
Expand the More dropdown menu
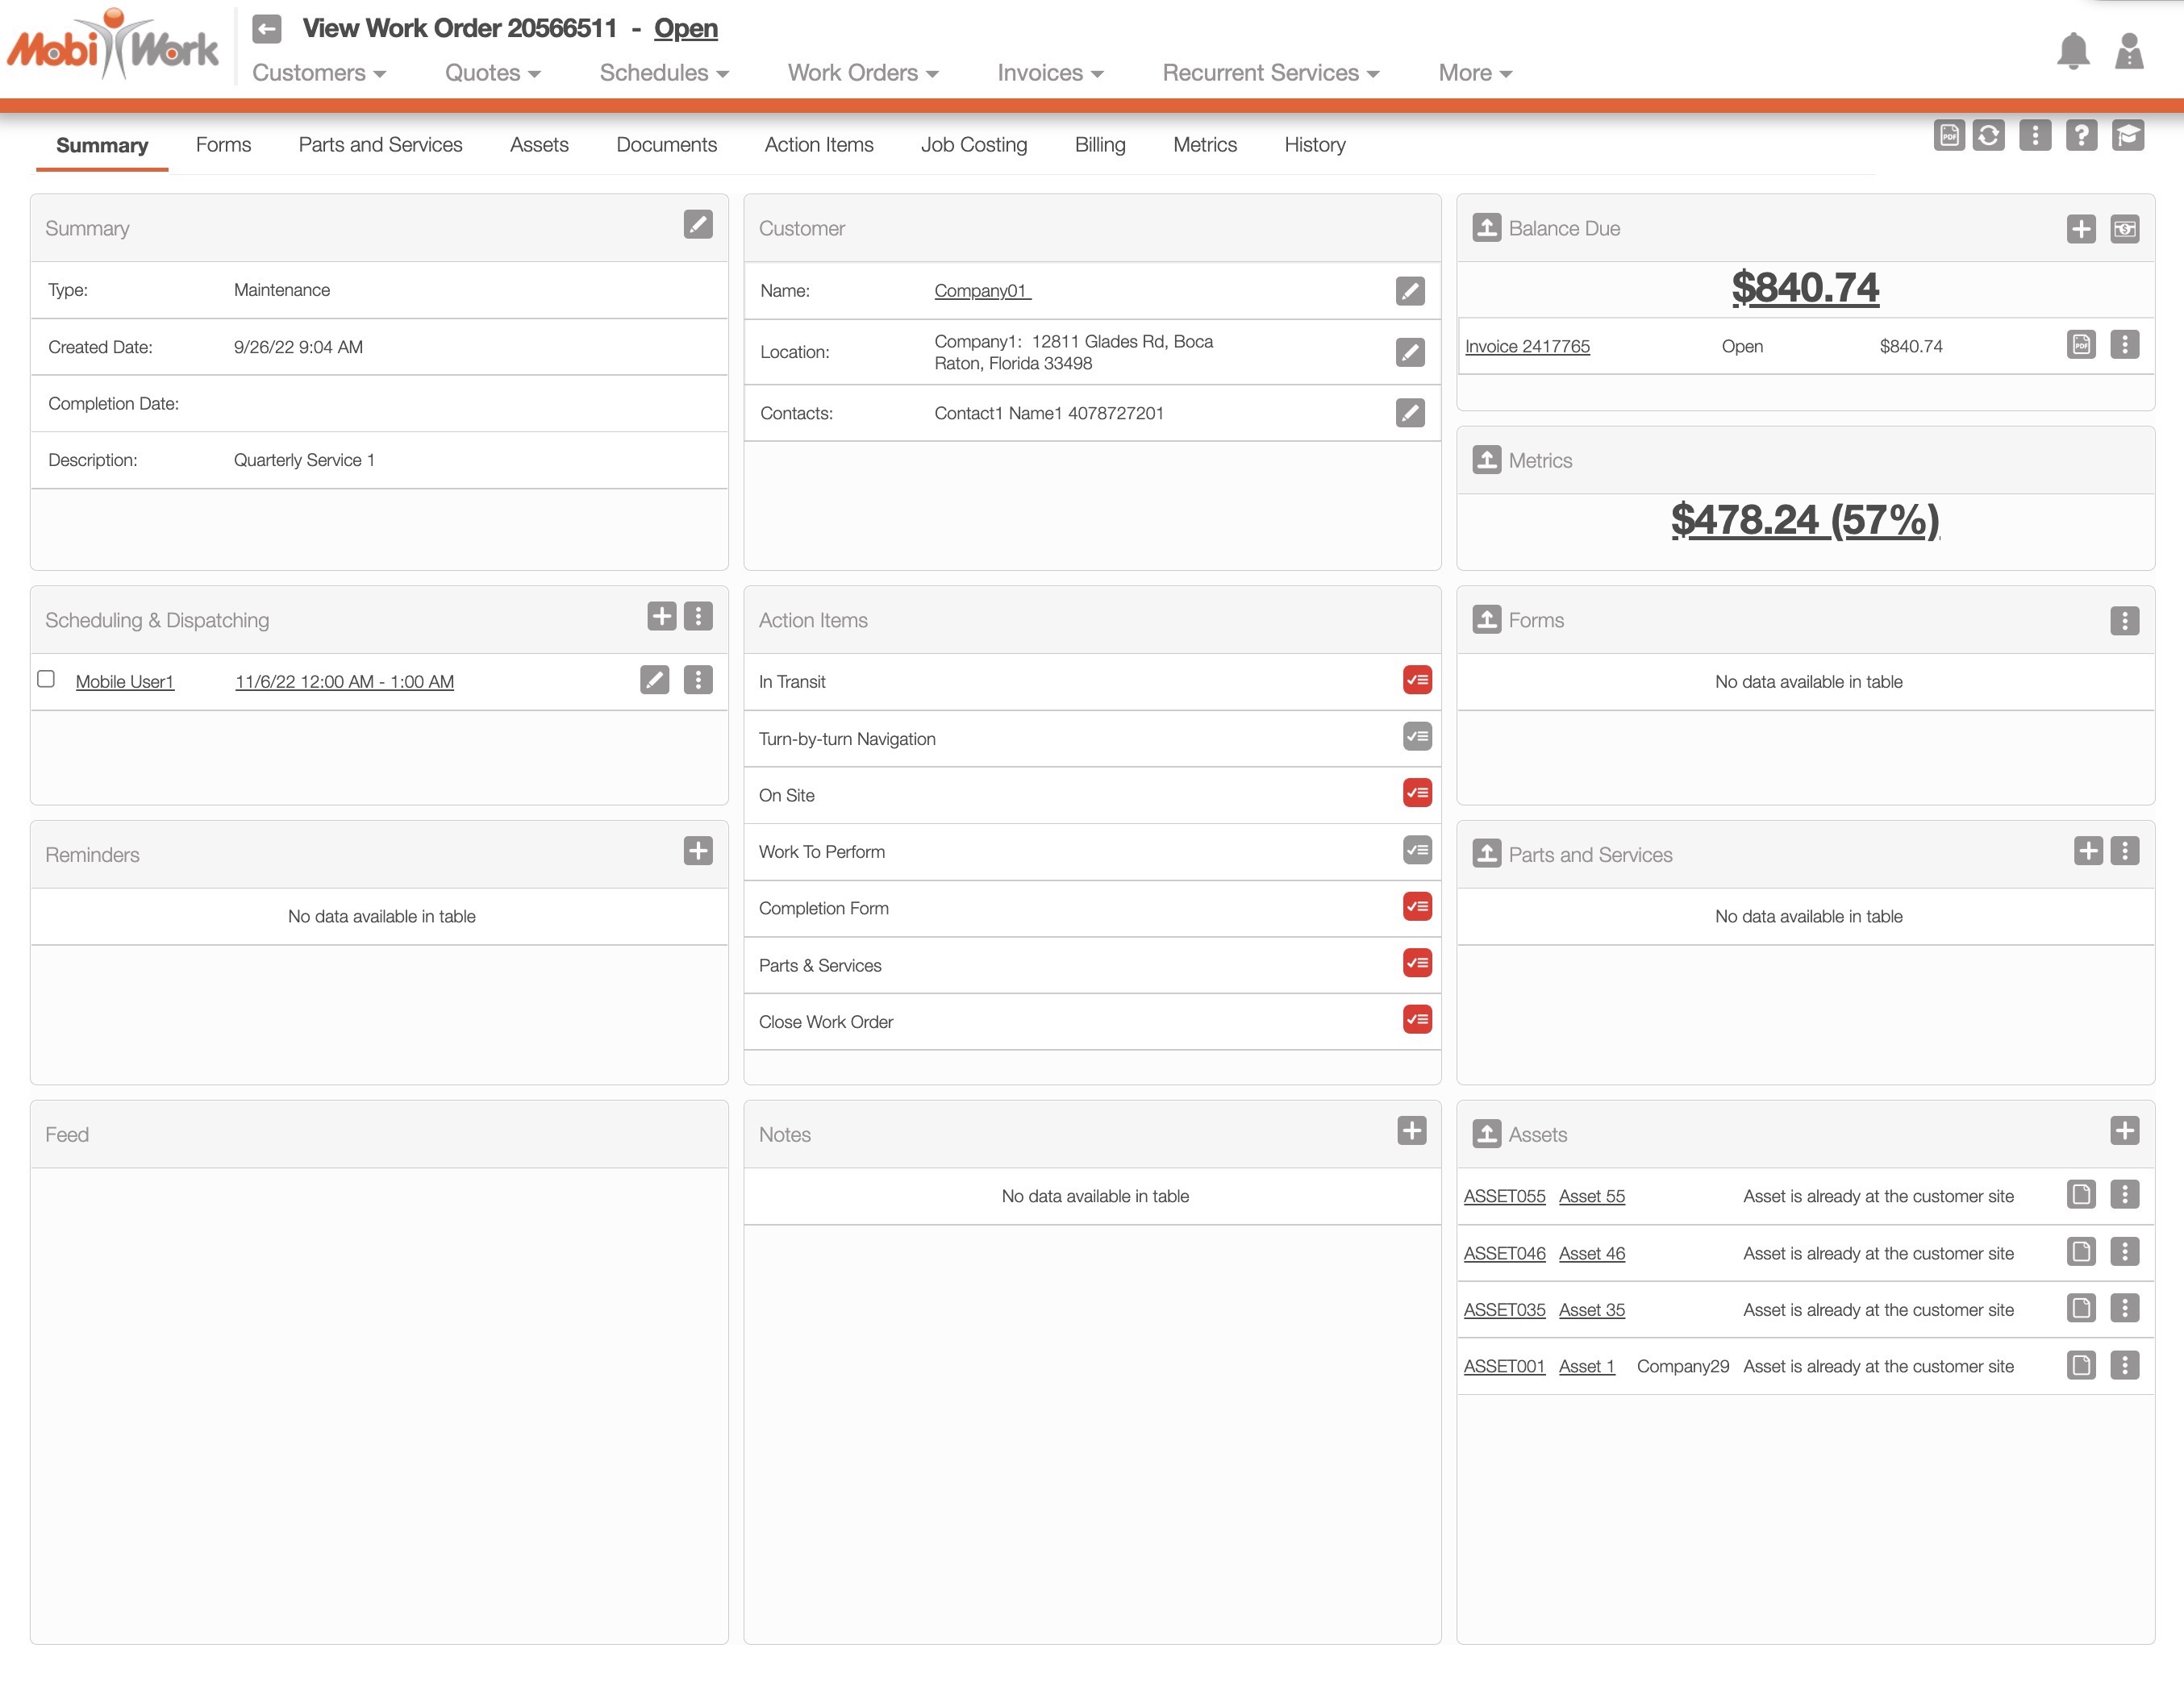1474,73
